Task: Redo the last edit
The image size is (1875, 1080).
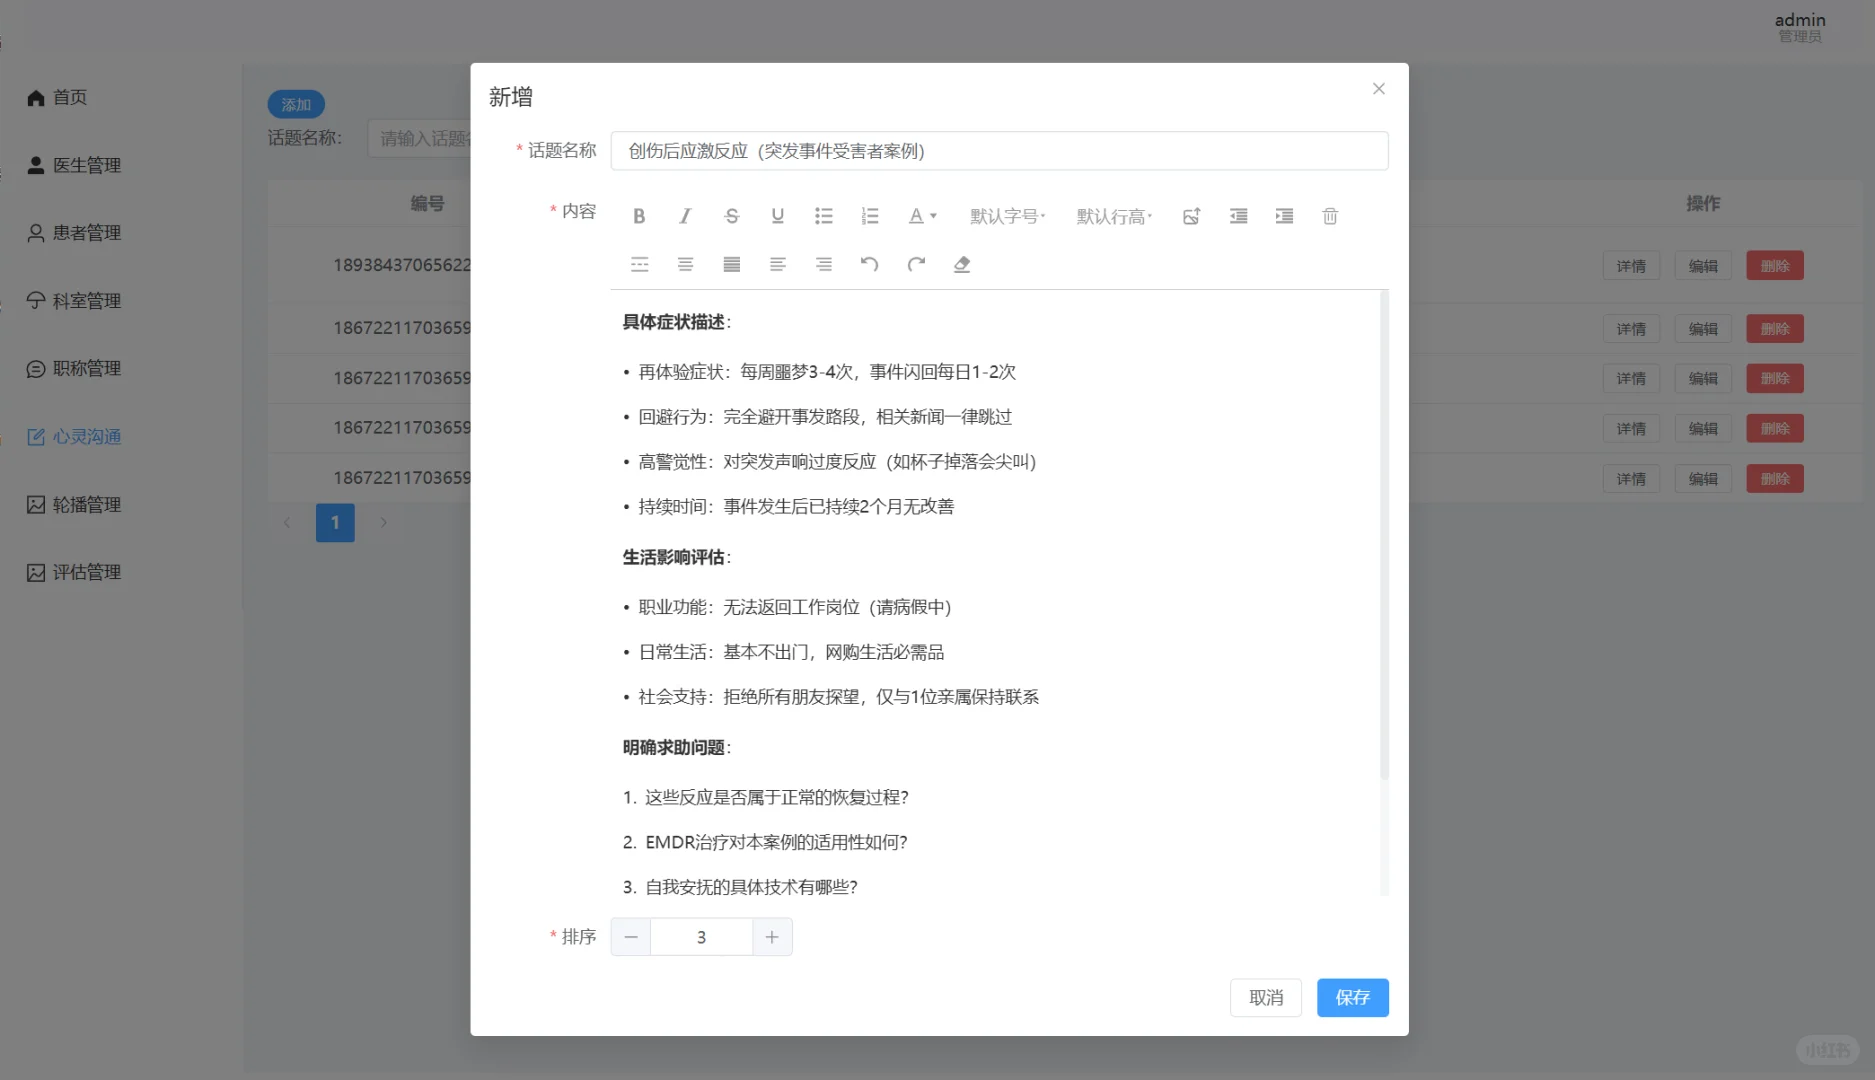Action: pos(915,264)
